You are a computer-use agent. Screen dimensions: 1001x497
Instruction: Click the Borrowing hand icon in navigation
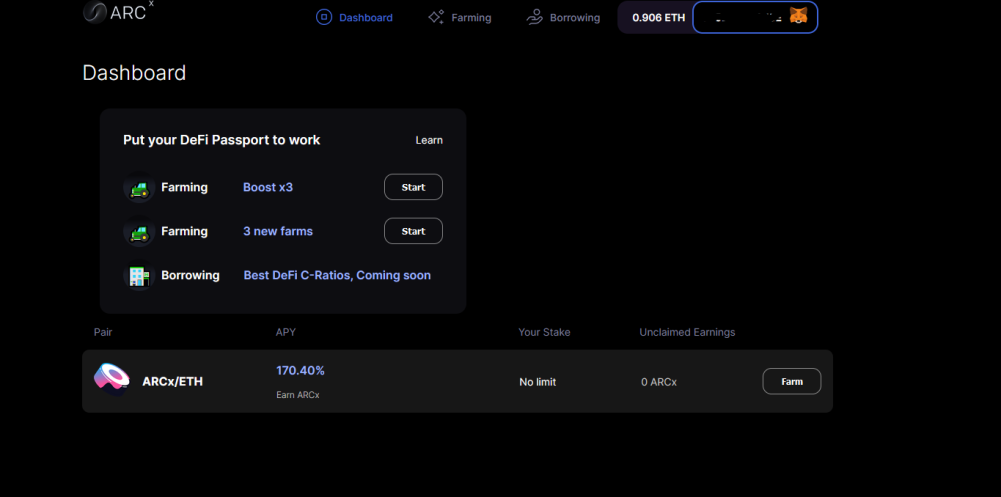pos(534,17)
